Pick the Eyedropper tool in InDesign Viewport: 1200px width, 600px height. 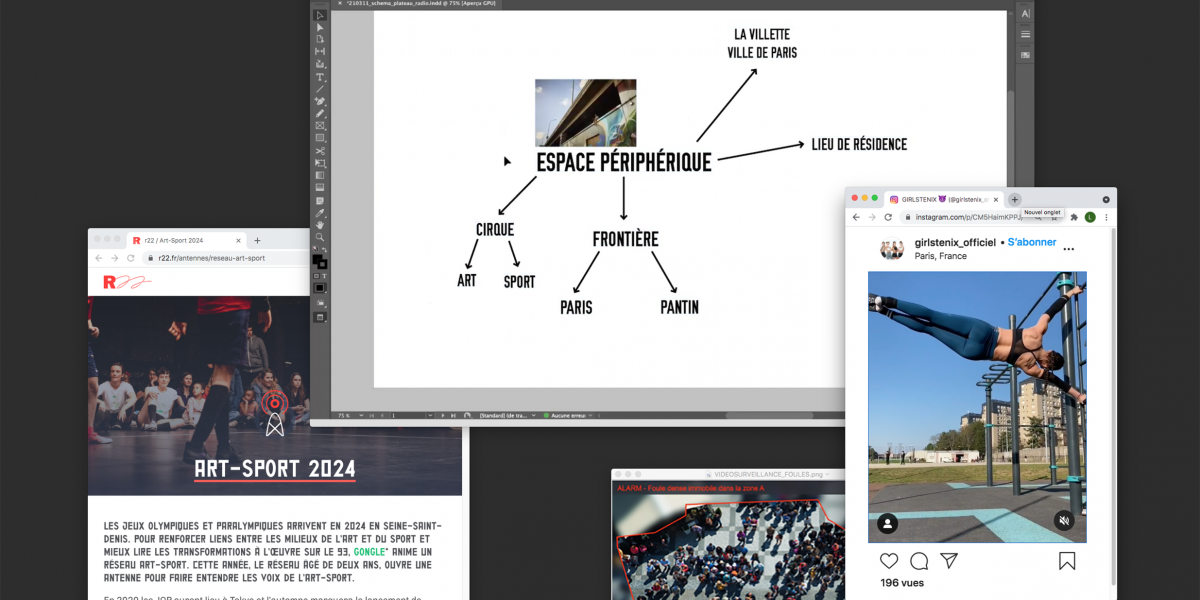320,212
